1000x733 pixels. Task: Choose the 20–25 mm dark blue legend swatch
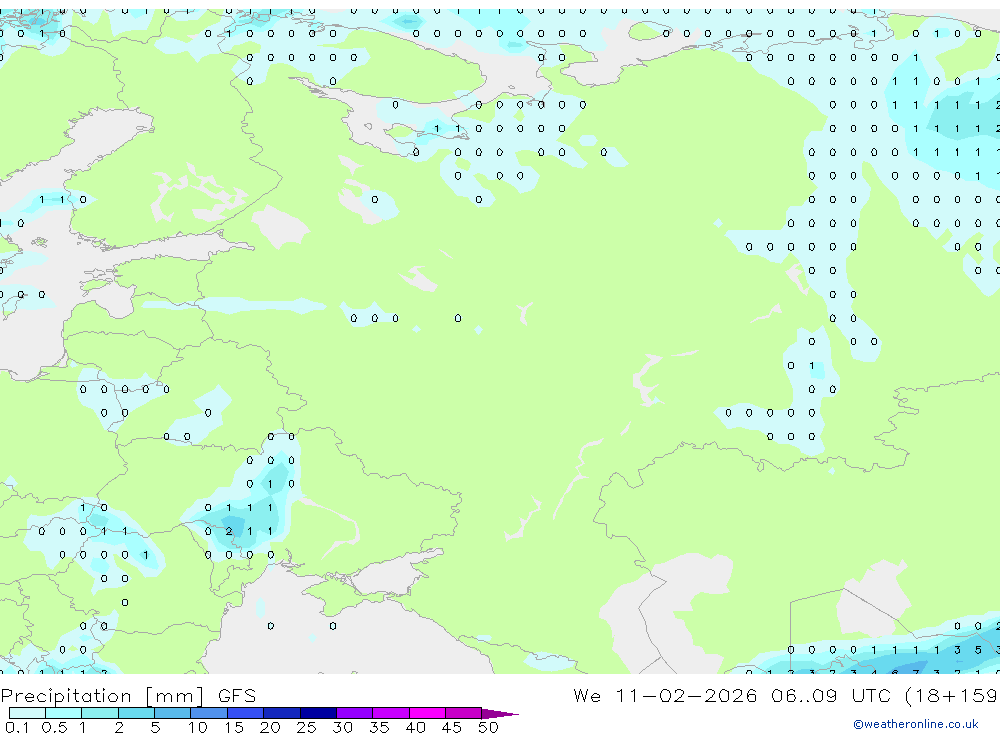tap(281, 713)
